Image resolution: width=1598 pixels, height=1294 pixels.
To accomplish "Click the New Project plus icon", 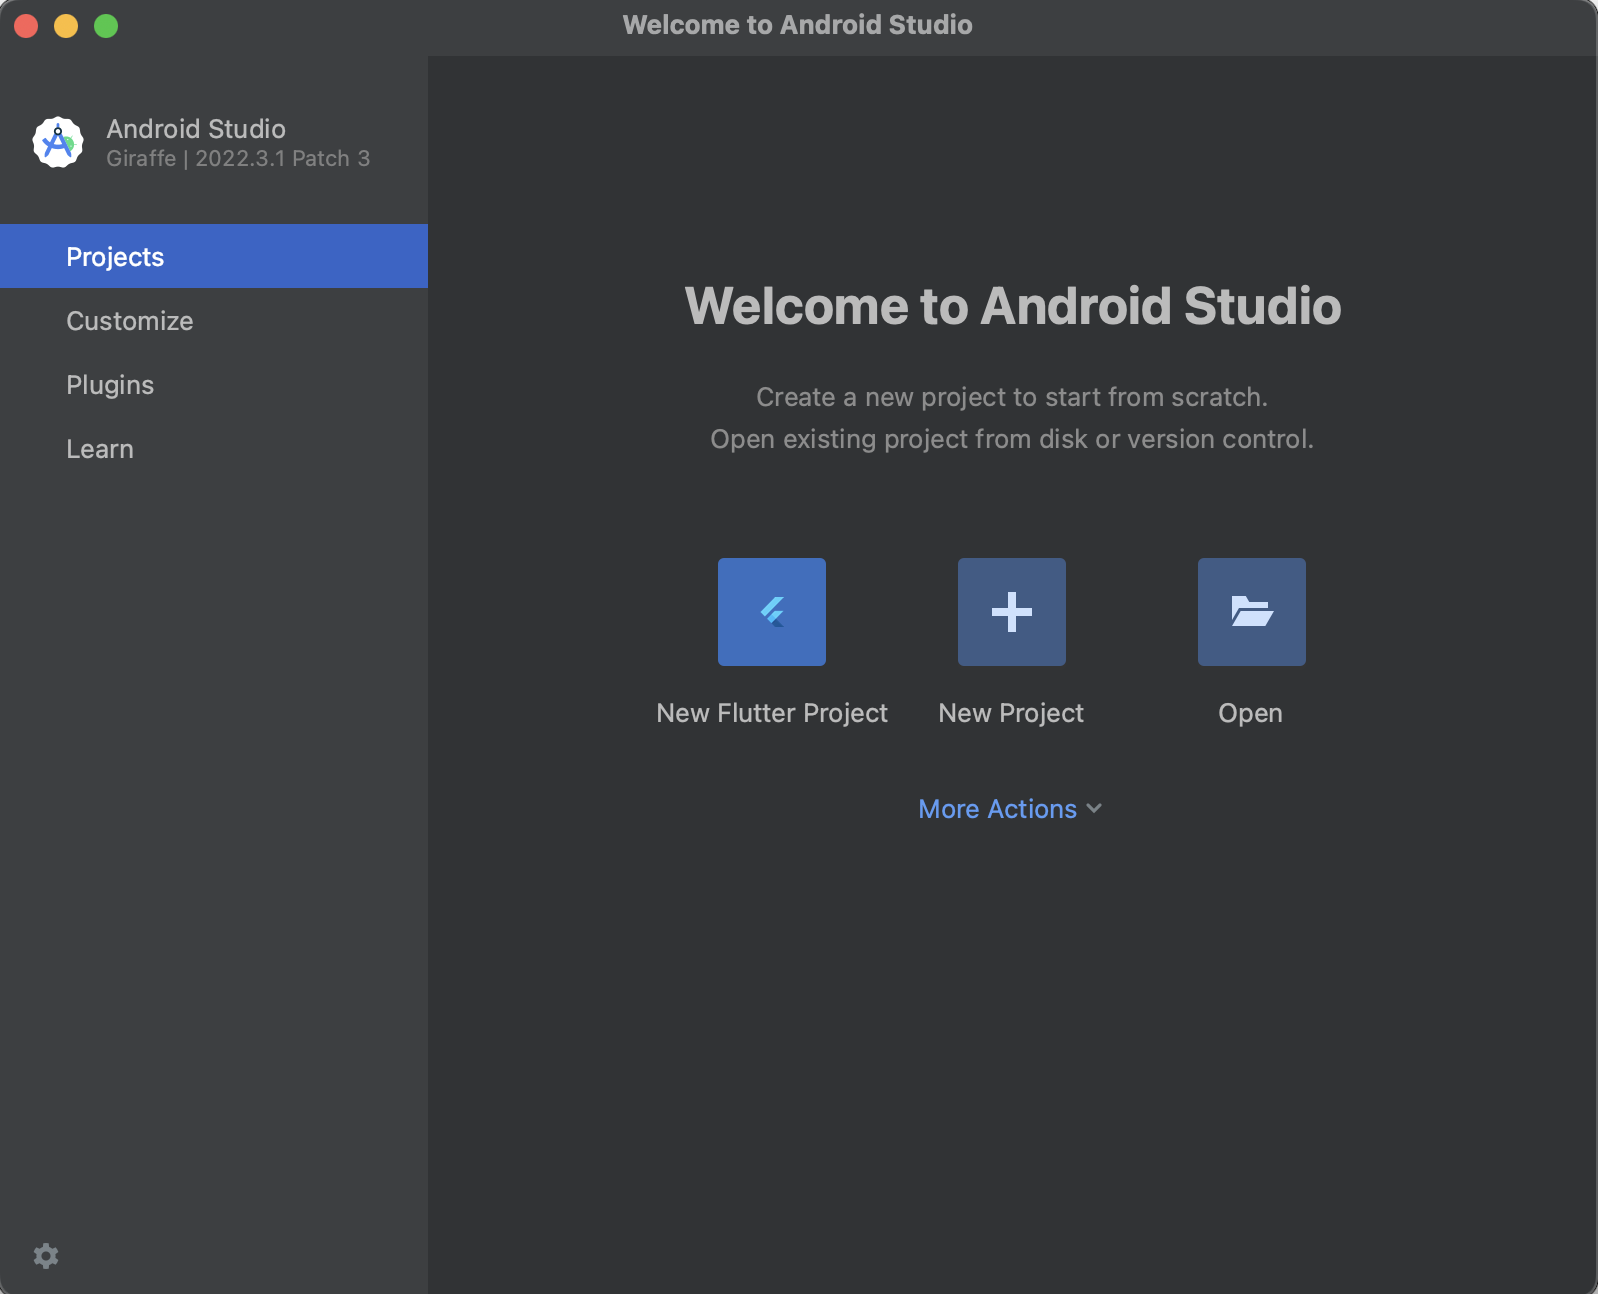I will point(1011,612).
